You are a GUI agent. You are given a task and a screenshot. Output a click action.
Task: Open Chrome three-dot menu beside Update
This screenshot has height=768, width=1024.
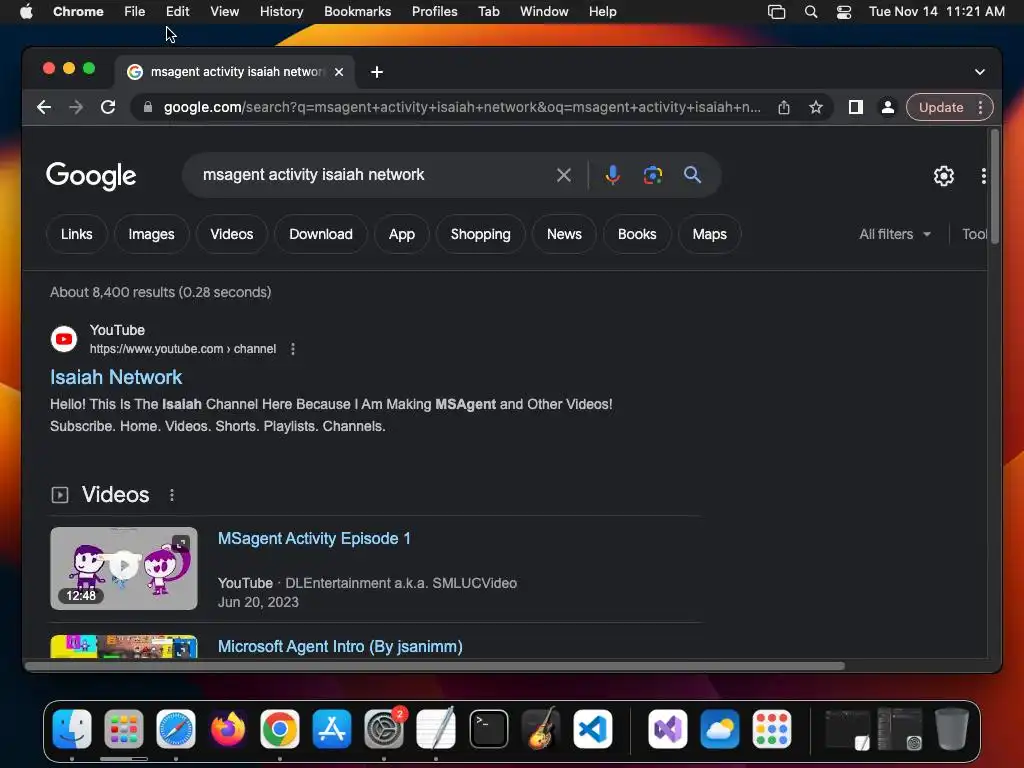(x=980, y=107)
